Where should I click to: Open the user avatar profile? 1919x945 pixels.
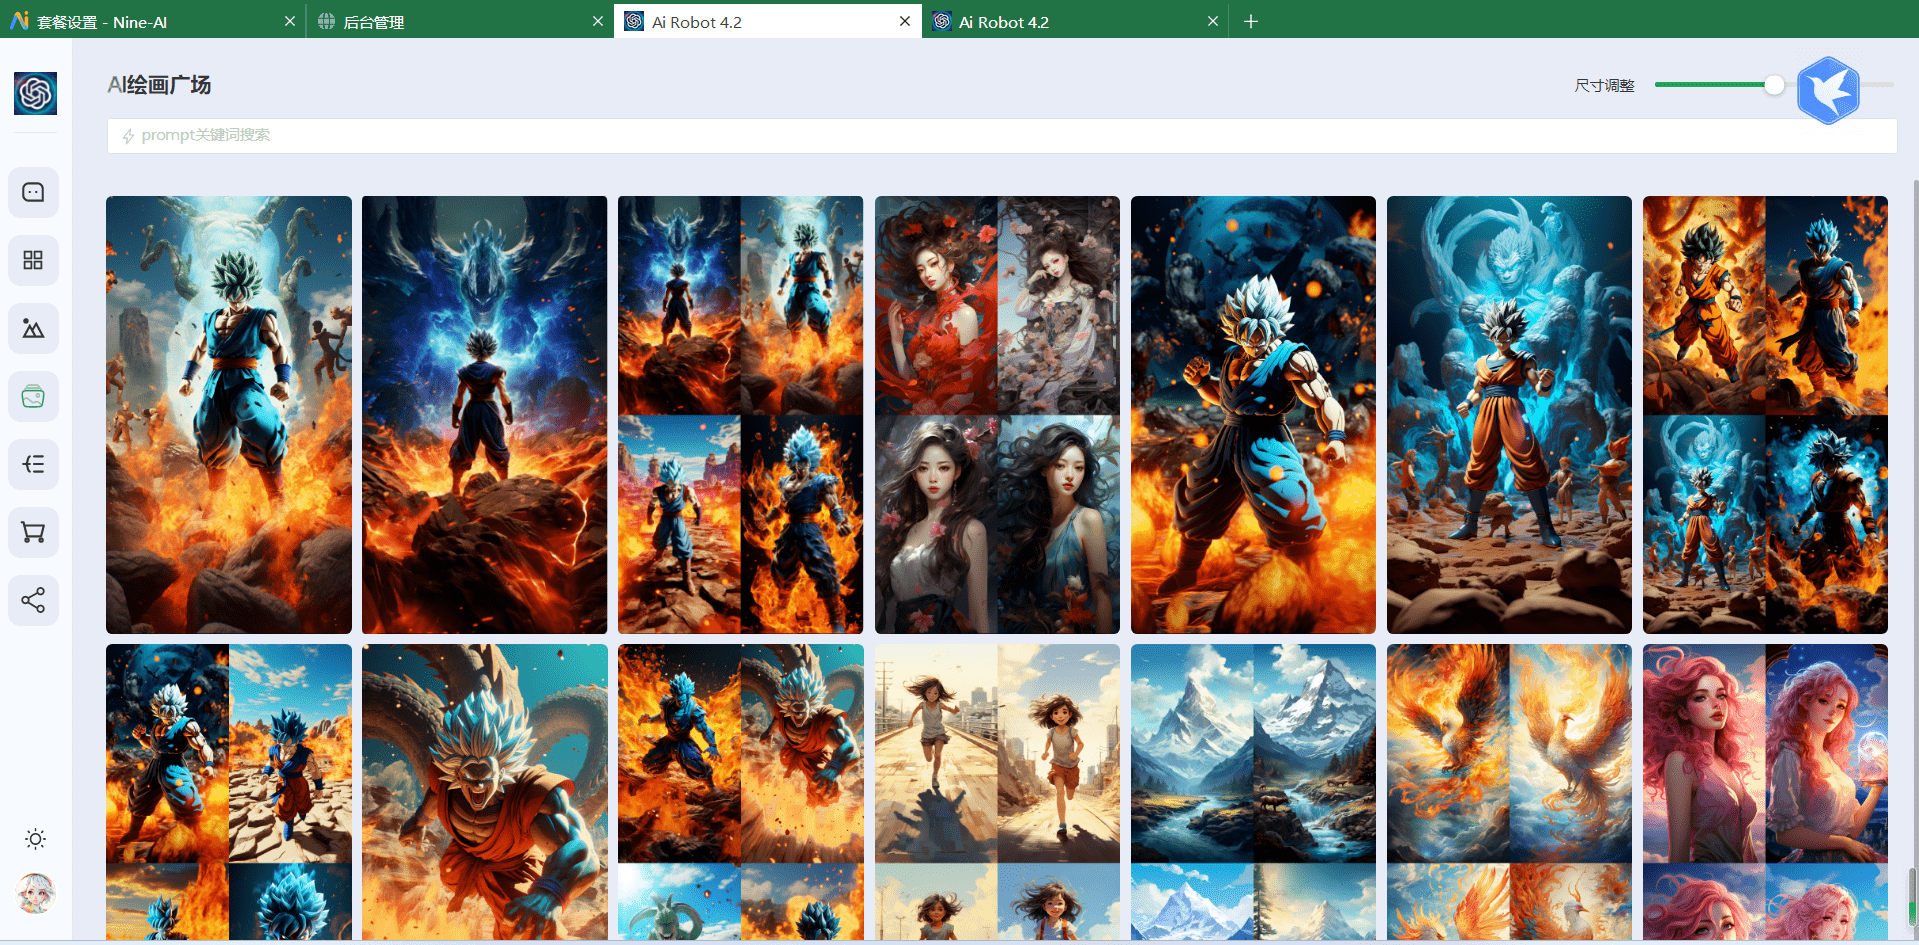tap(35, 894)
